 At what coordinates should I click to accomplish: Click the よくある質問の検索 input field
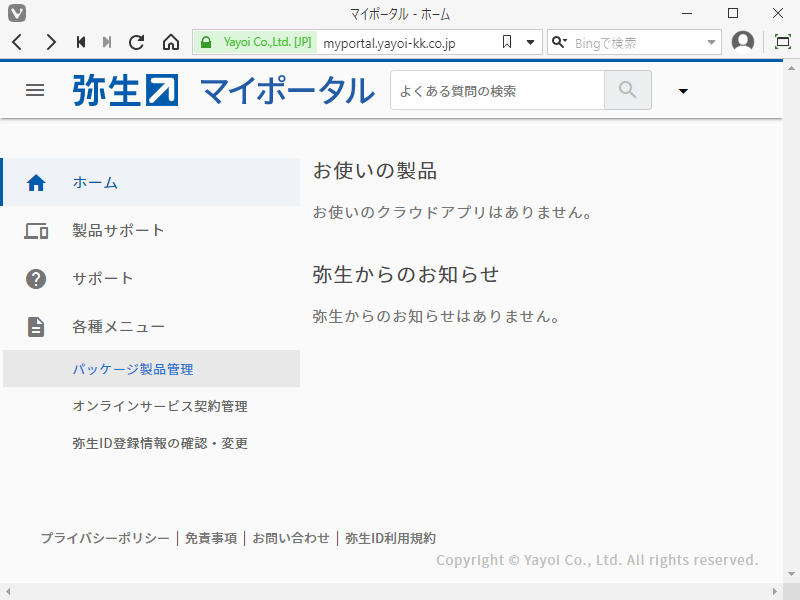tap(497, 91)
